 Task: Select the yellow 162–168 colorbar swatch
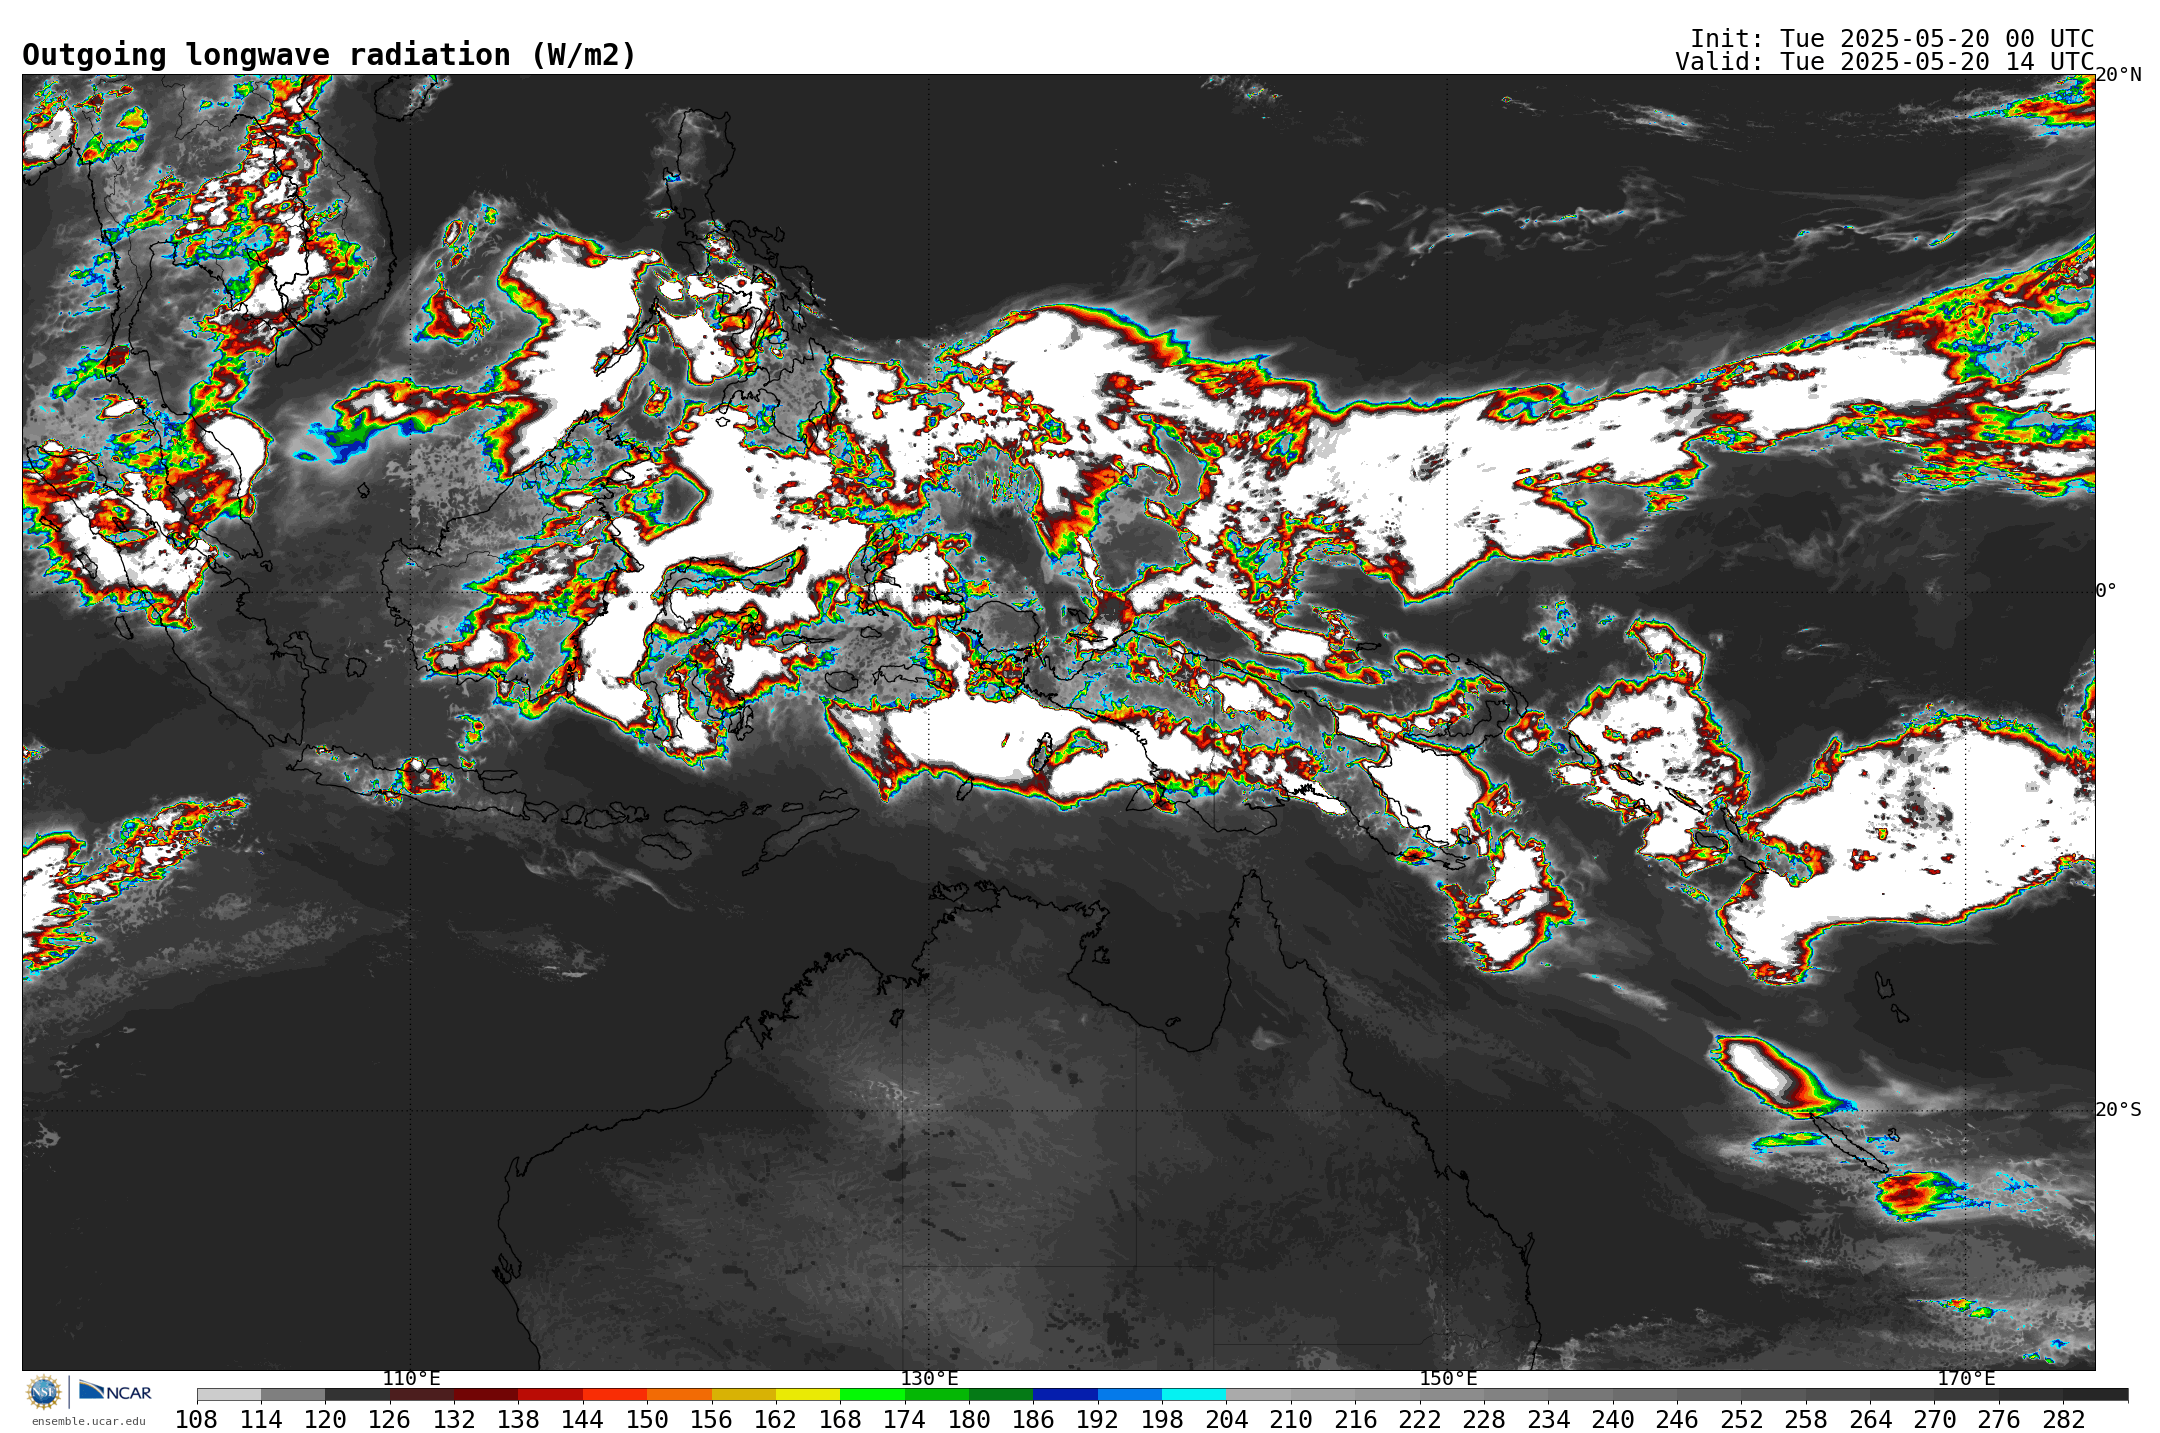(x=808, y=1395)
